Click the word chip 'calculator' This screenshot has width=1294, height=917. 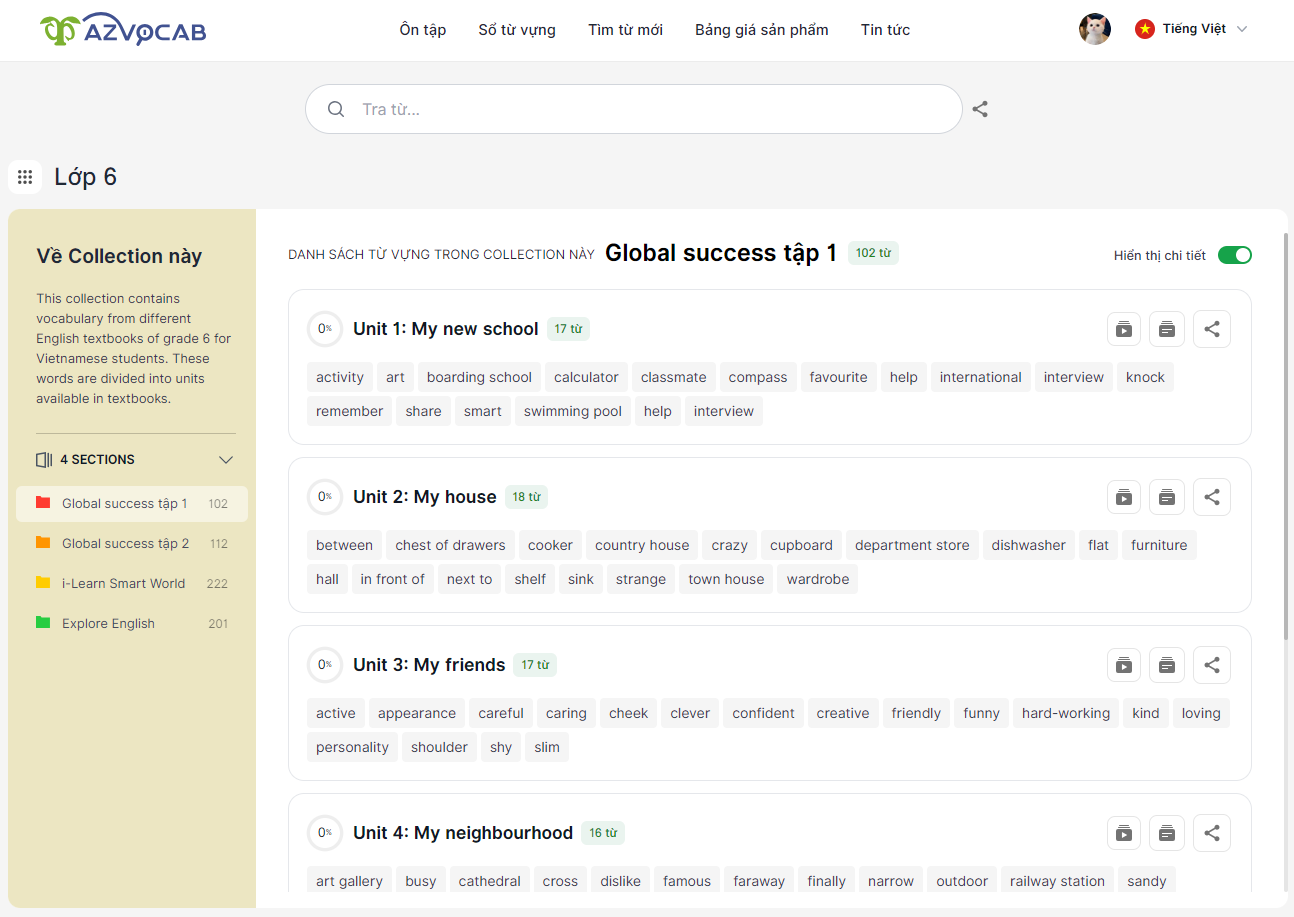(x=586, y=377)
